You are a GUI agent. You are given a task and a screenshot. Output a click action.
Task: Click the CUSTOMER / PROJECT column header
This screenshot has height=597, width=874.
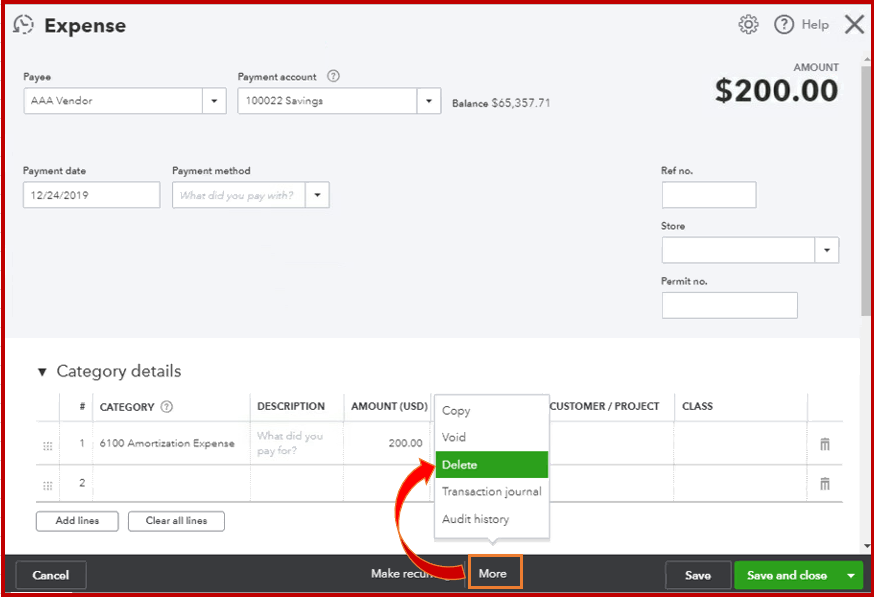pos(604,406)
